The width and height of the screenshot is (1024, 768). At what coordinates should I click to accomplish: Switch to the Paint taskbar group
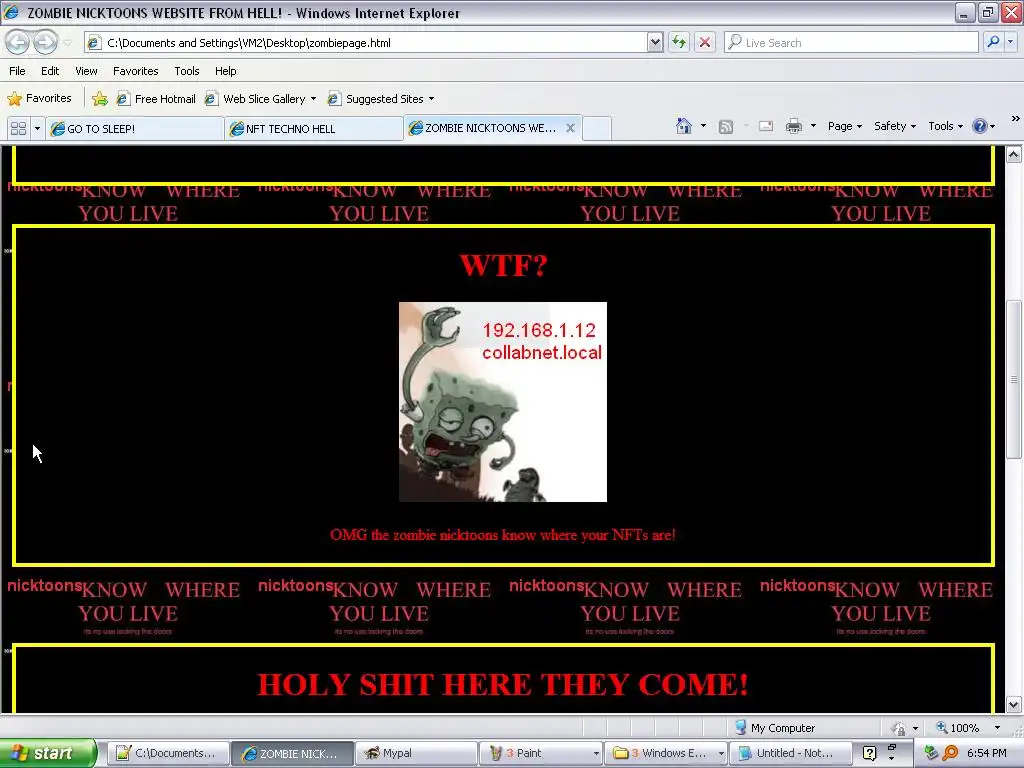coord(539,753)
